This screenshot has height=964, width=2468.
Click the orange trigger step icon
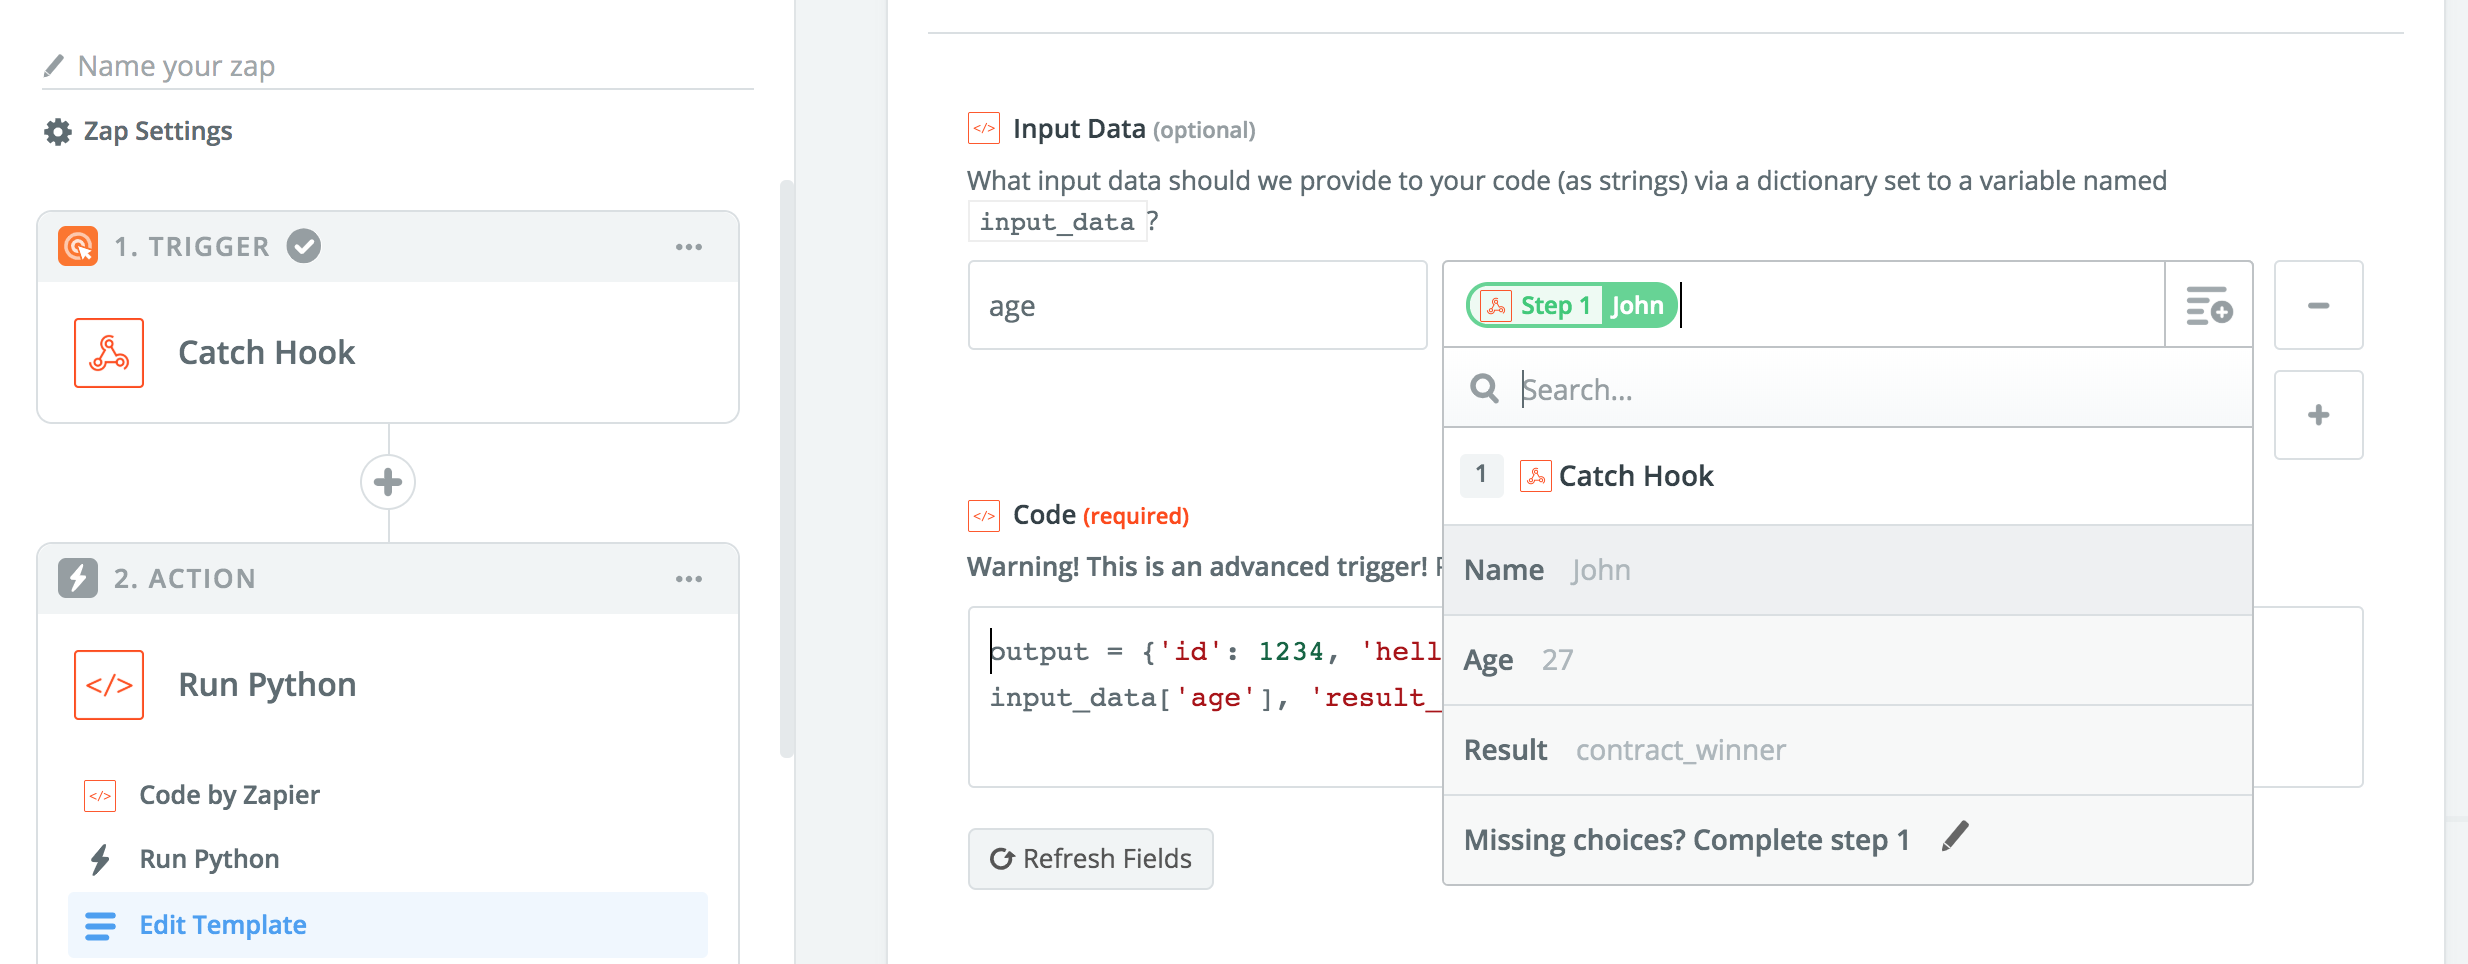coord(78,246)
